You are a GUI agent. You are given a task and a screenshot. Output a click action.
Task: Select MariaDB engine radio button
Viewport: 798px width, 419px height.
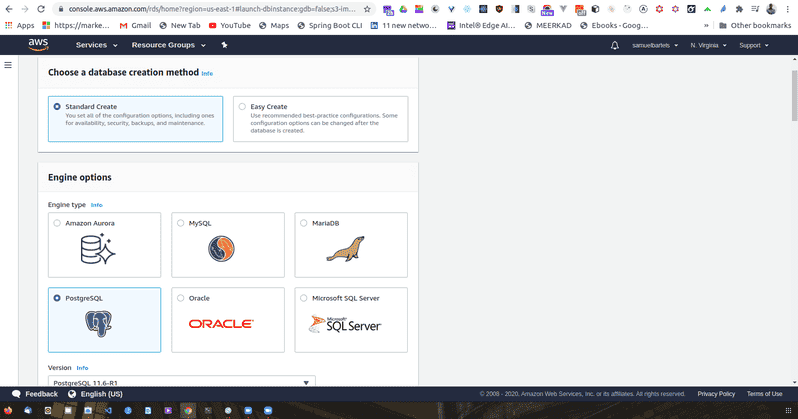pos(304,223)
